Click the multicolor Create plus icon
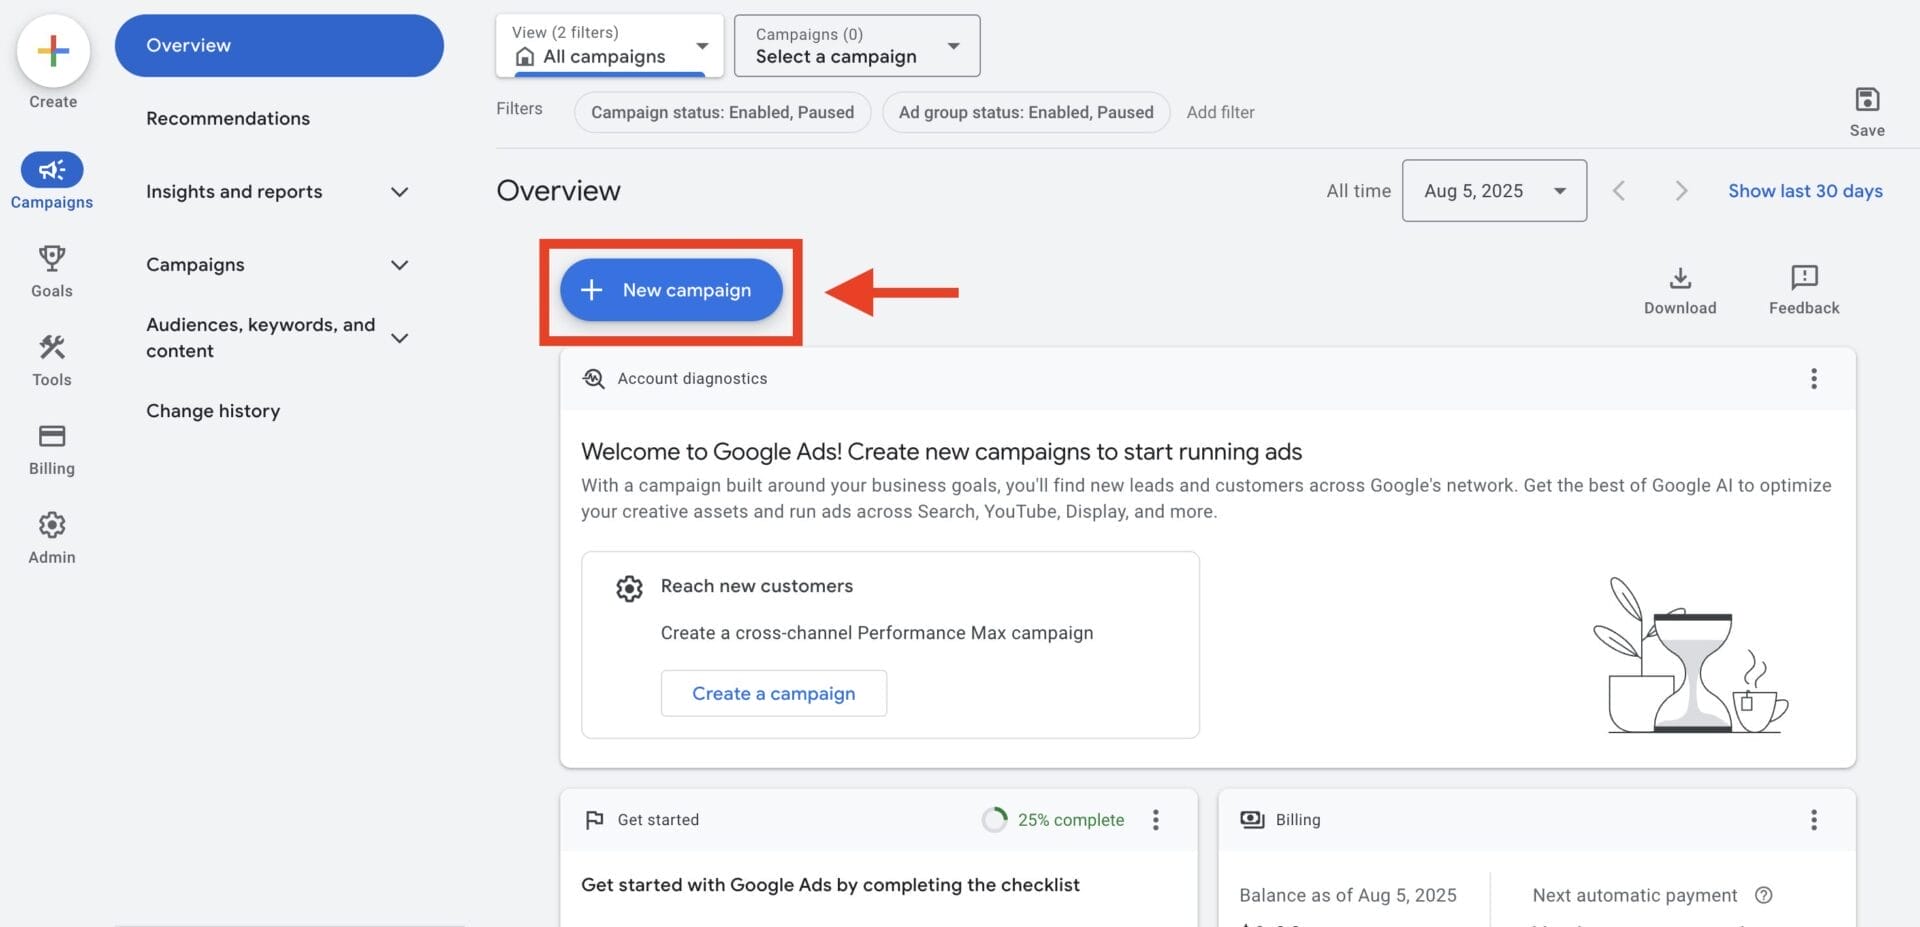The image size is (1920, 927). pos(53,50)
